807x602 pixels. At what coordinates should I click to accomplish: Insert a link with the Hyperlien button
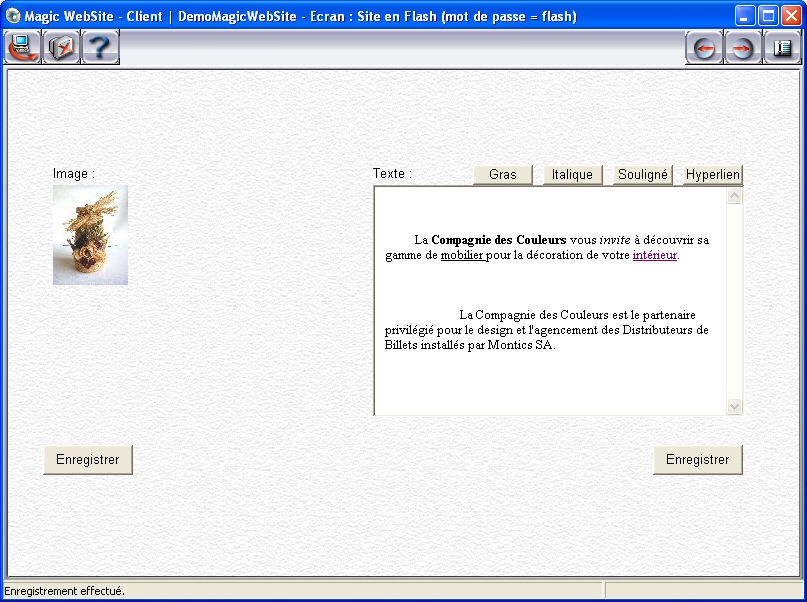[x=713, y=175]
